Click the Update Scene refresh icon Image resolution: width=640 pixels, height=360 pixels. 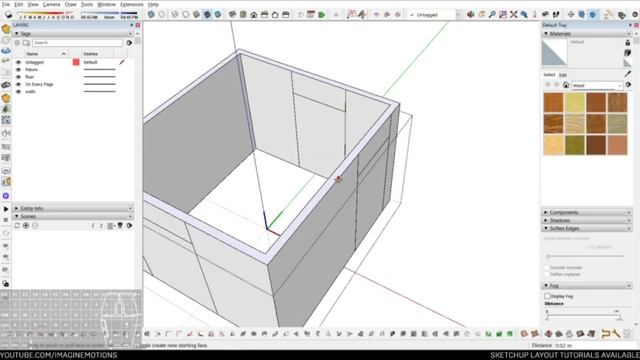[x=17, y=225]
